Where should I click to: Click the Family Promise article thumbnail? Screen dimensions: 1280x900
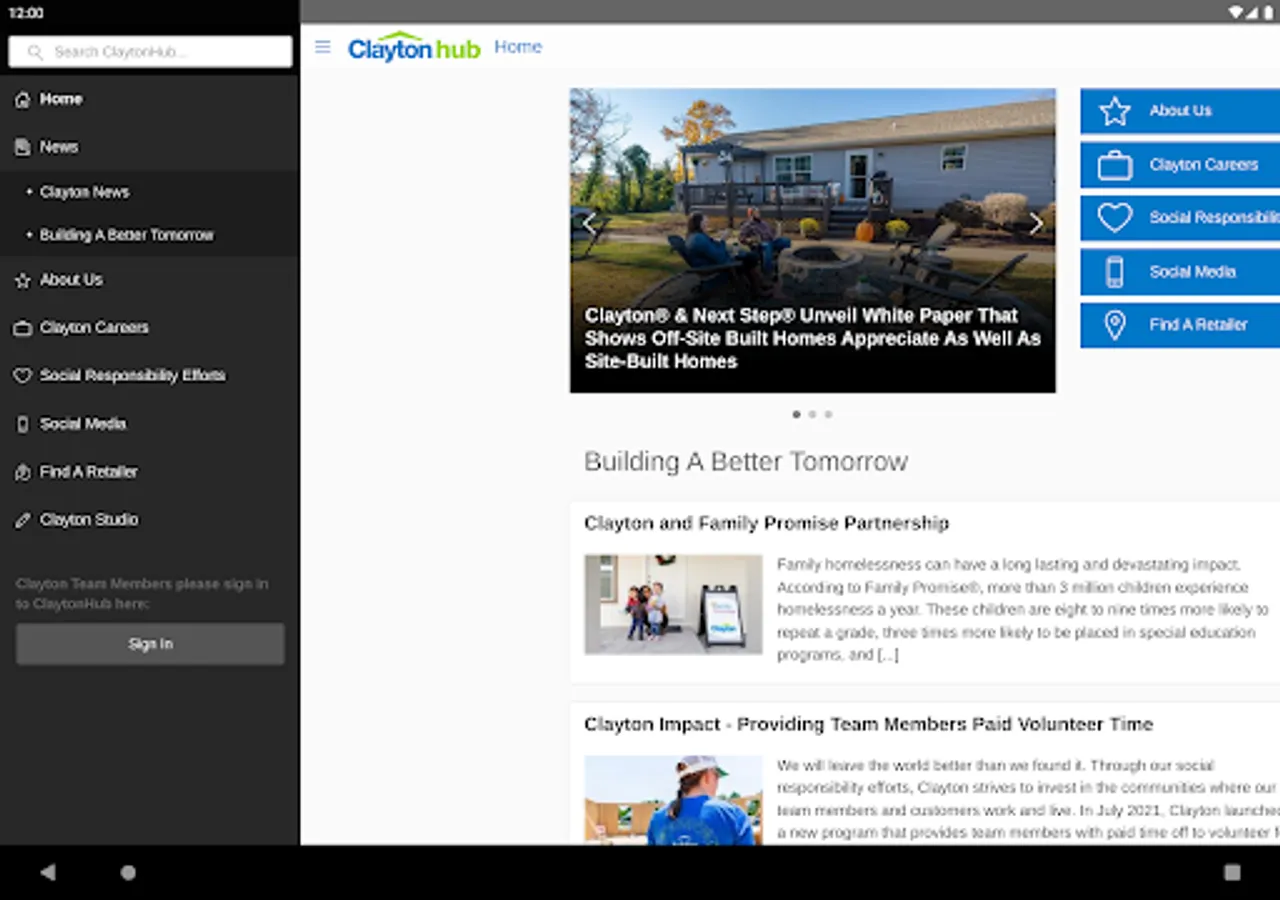coord(673,604)
